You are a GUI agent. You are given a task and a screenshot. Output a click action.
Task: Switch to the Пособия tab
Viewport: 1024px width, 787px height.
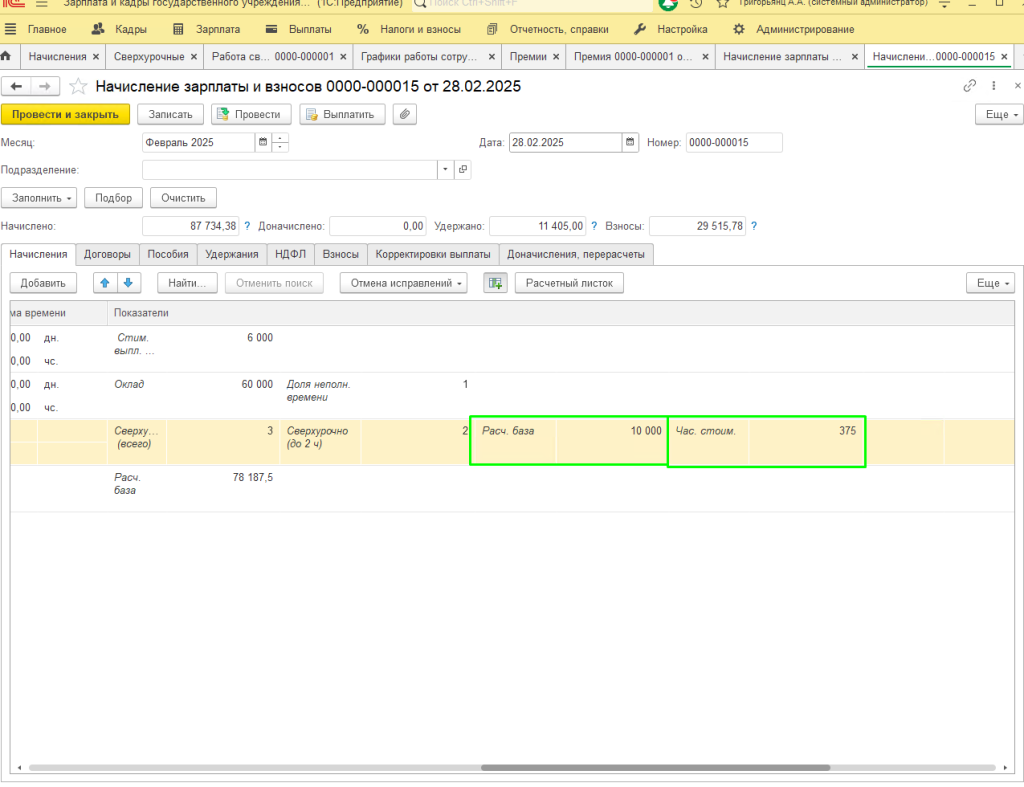coord(168,254)
